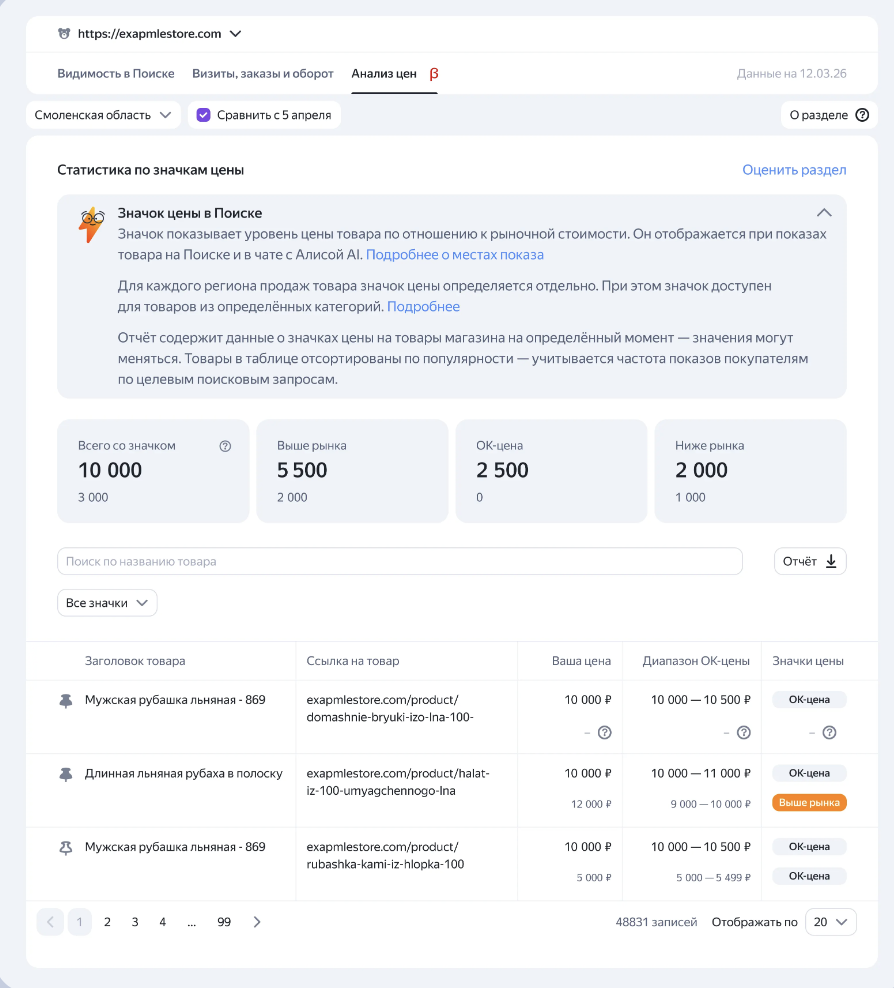Viewport: 894px width, 988px height.
Task: Pin the third row 'Мужская рубашка льняная' outline pin
Action: [x=67, y=847]
